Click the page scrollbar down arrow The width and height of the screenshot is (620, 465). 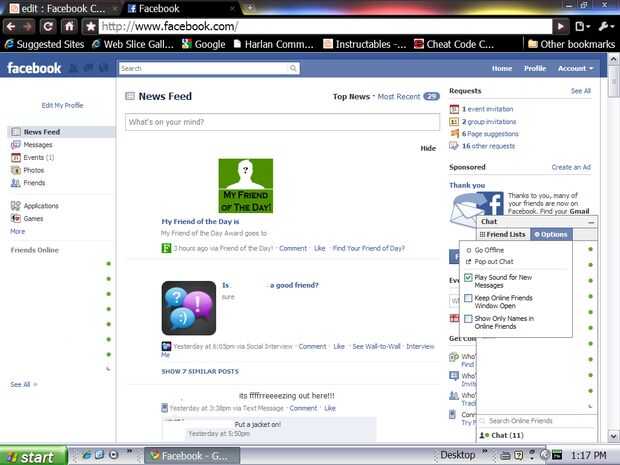613,436
